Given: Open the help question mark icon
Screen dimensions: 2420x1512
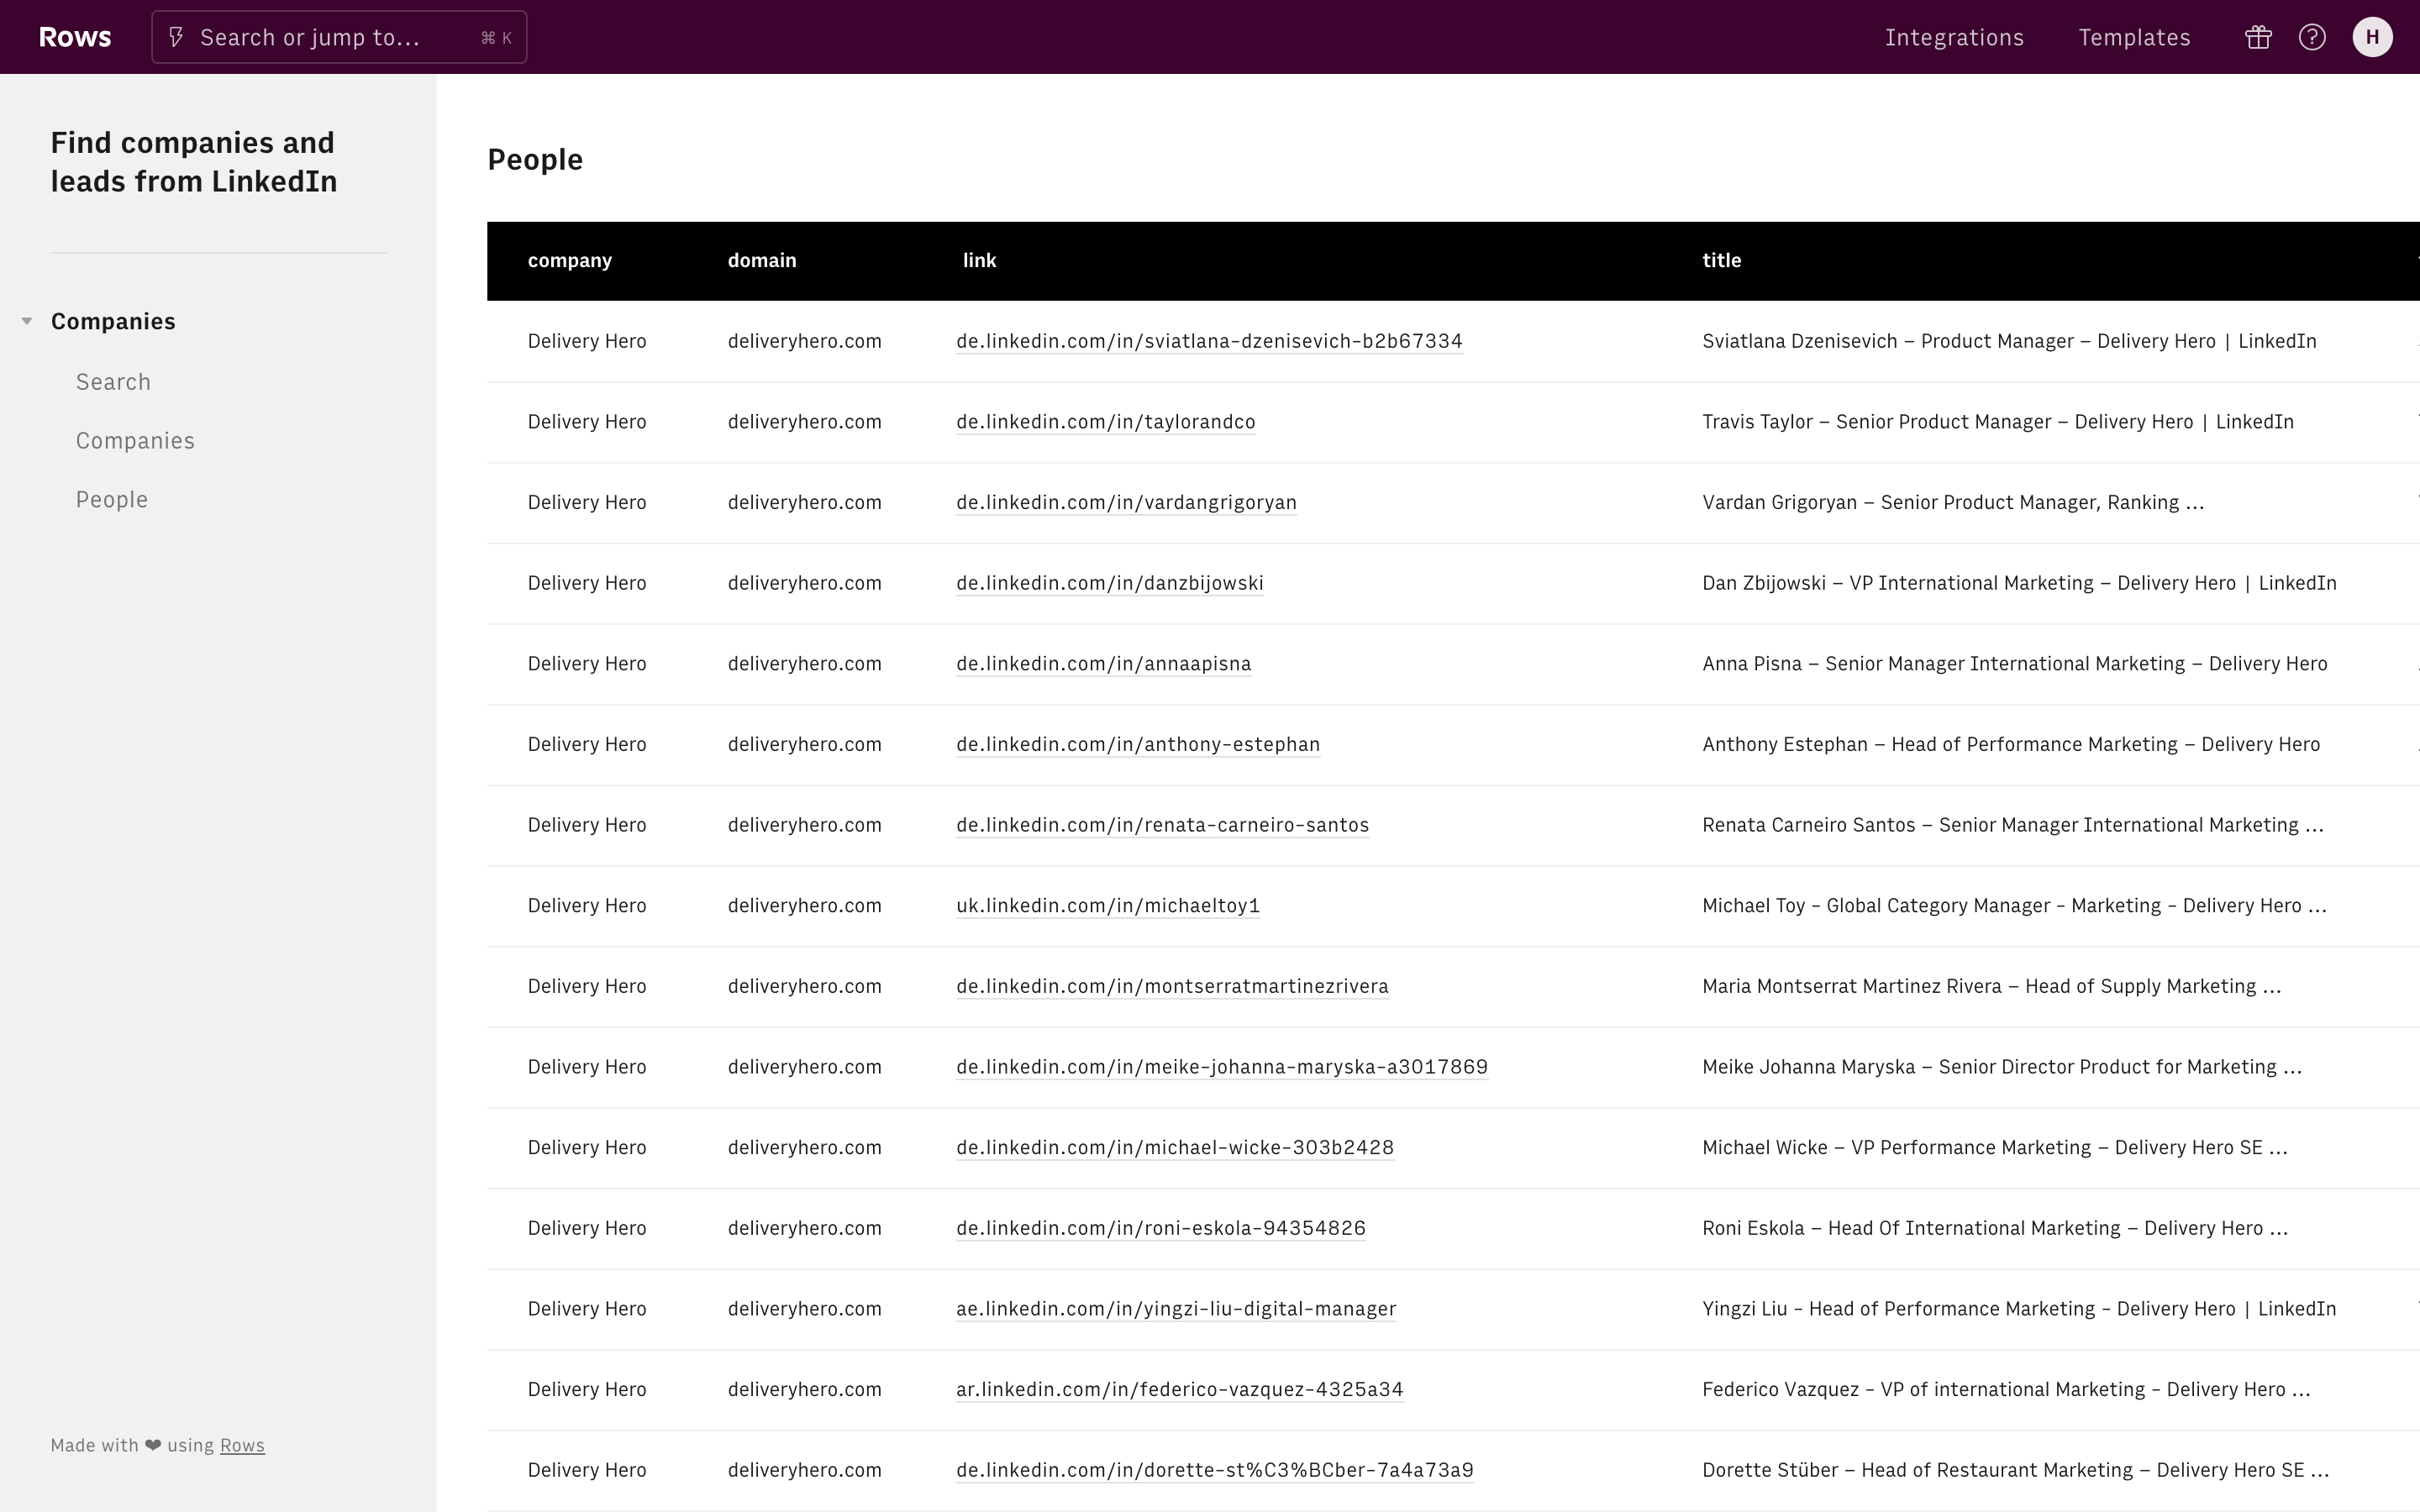Looking at the screenshot, I should coord(2312,37).
